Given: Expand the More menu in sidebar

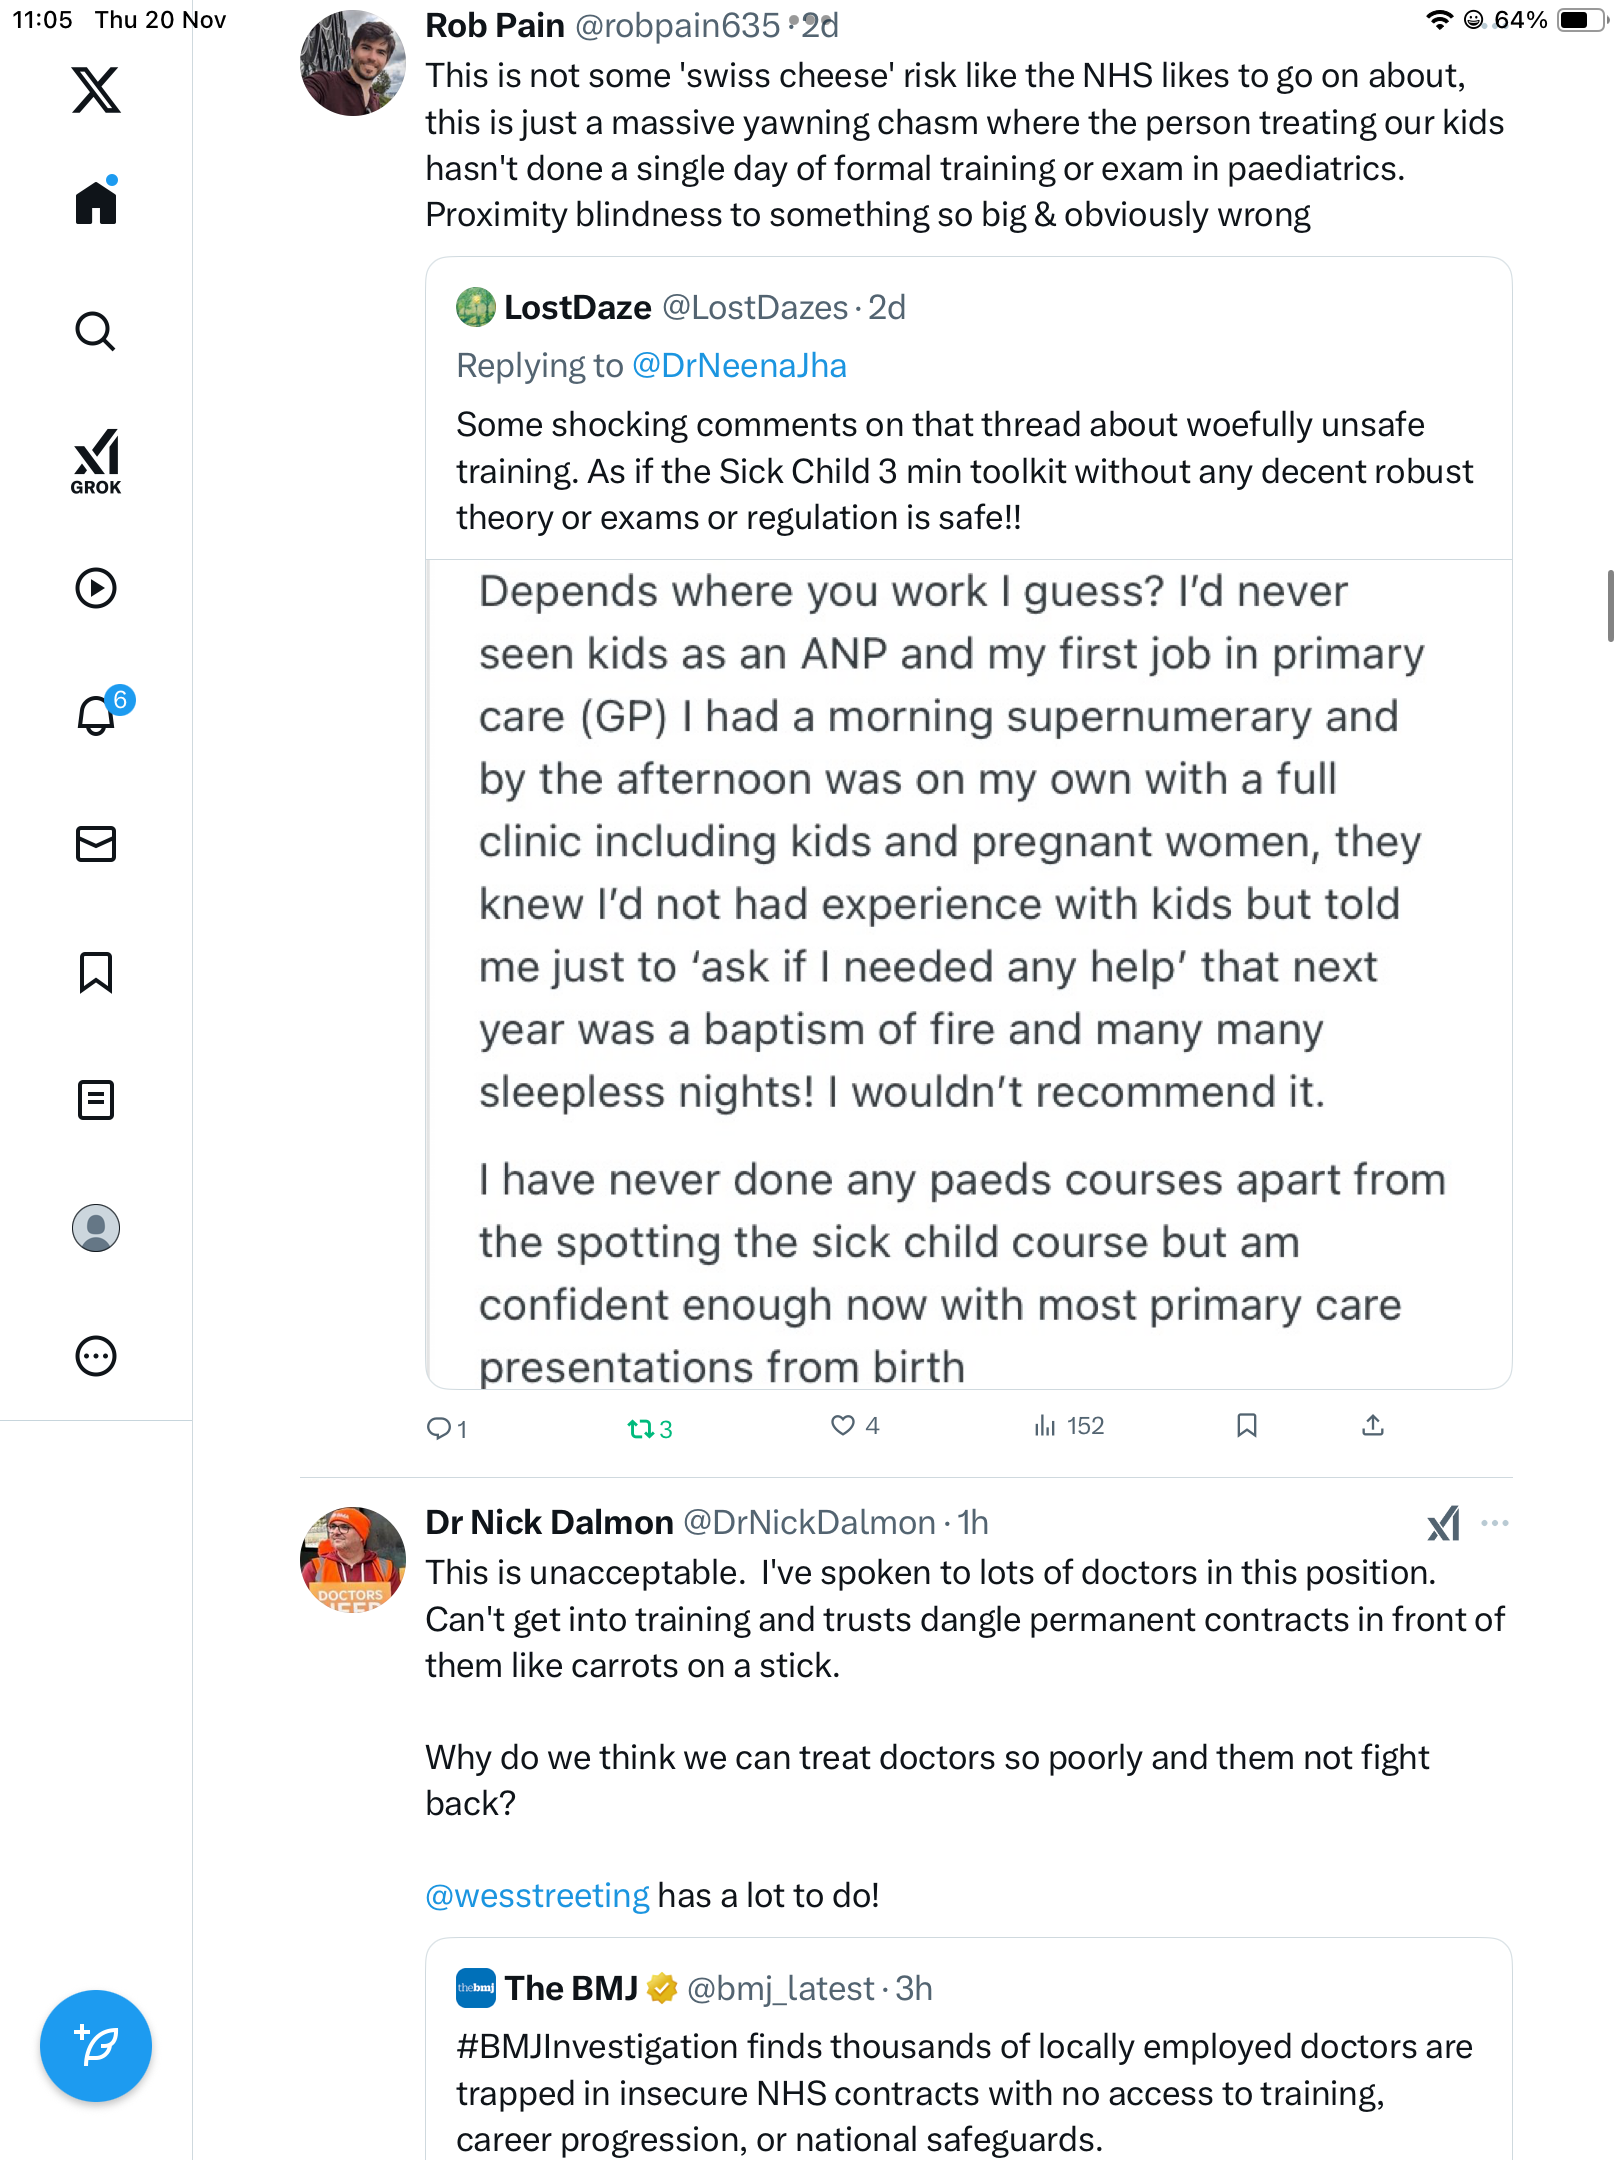Looking at the screenshot, I should pos(96,1356).
